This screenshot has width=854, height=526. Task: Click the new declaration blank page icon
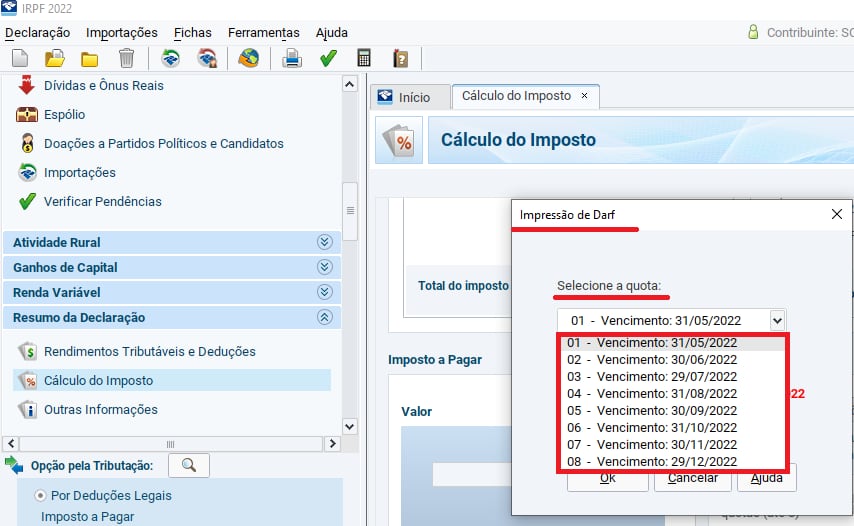click(19, 58)
